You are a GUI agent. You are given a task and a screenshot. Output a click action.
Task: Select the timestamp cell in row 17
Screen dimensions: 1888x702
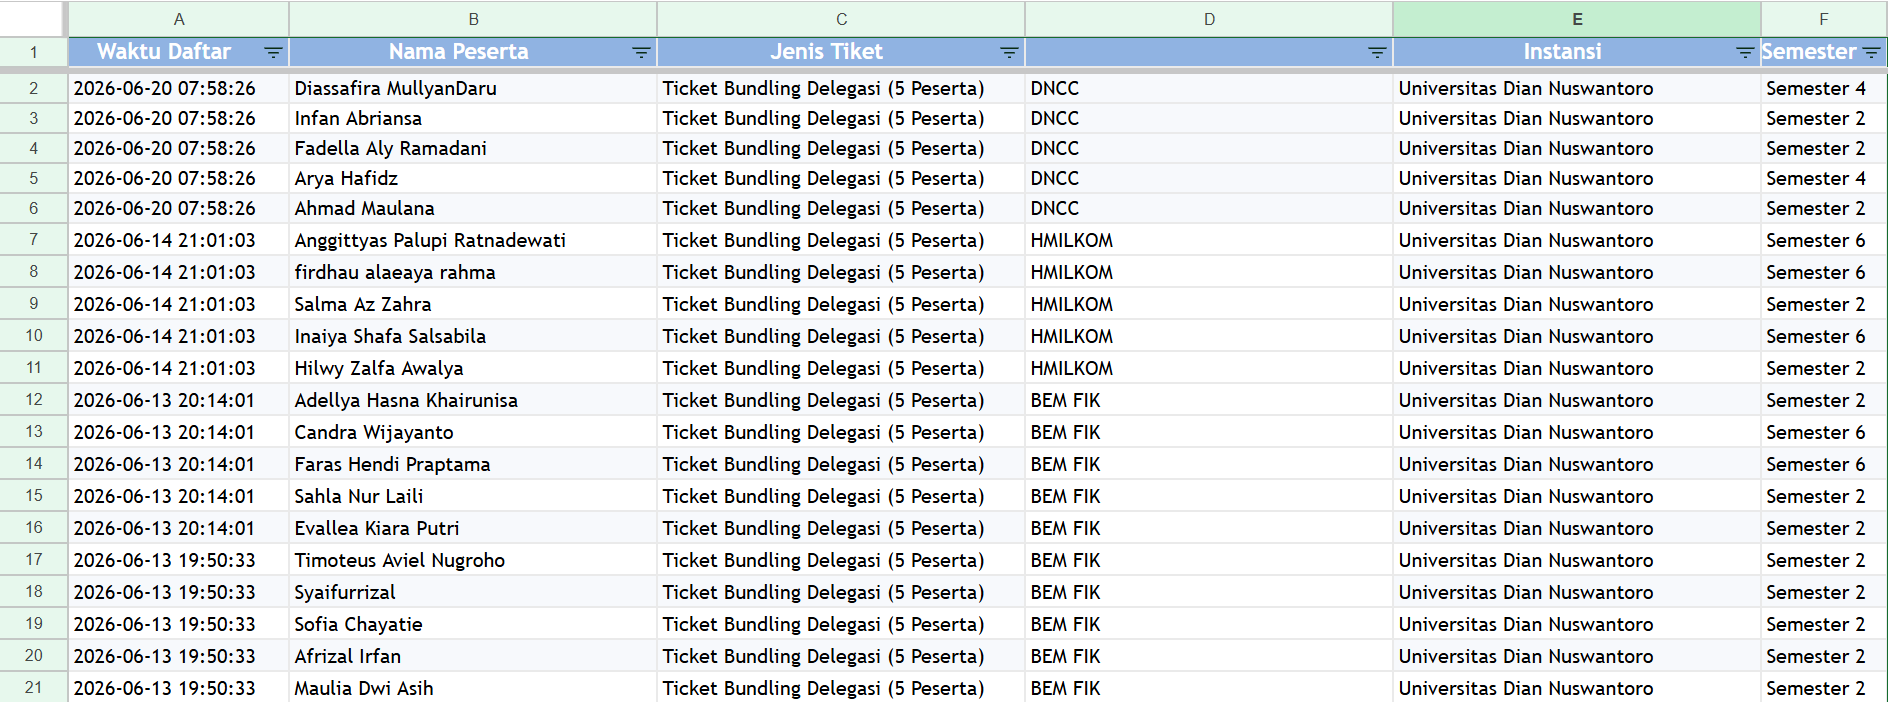tap(179, 560)
